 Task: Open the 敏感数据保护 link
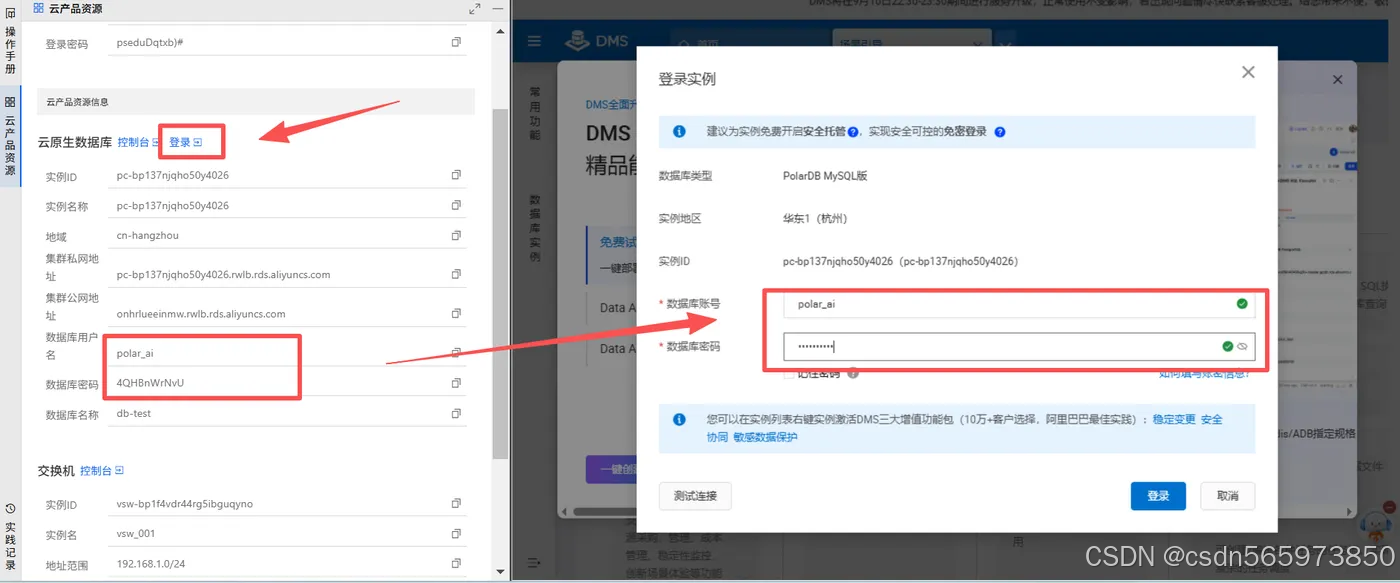click(765, 437)
